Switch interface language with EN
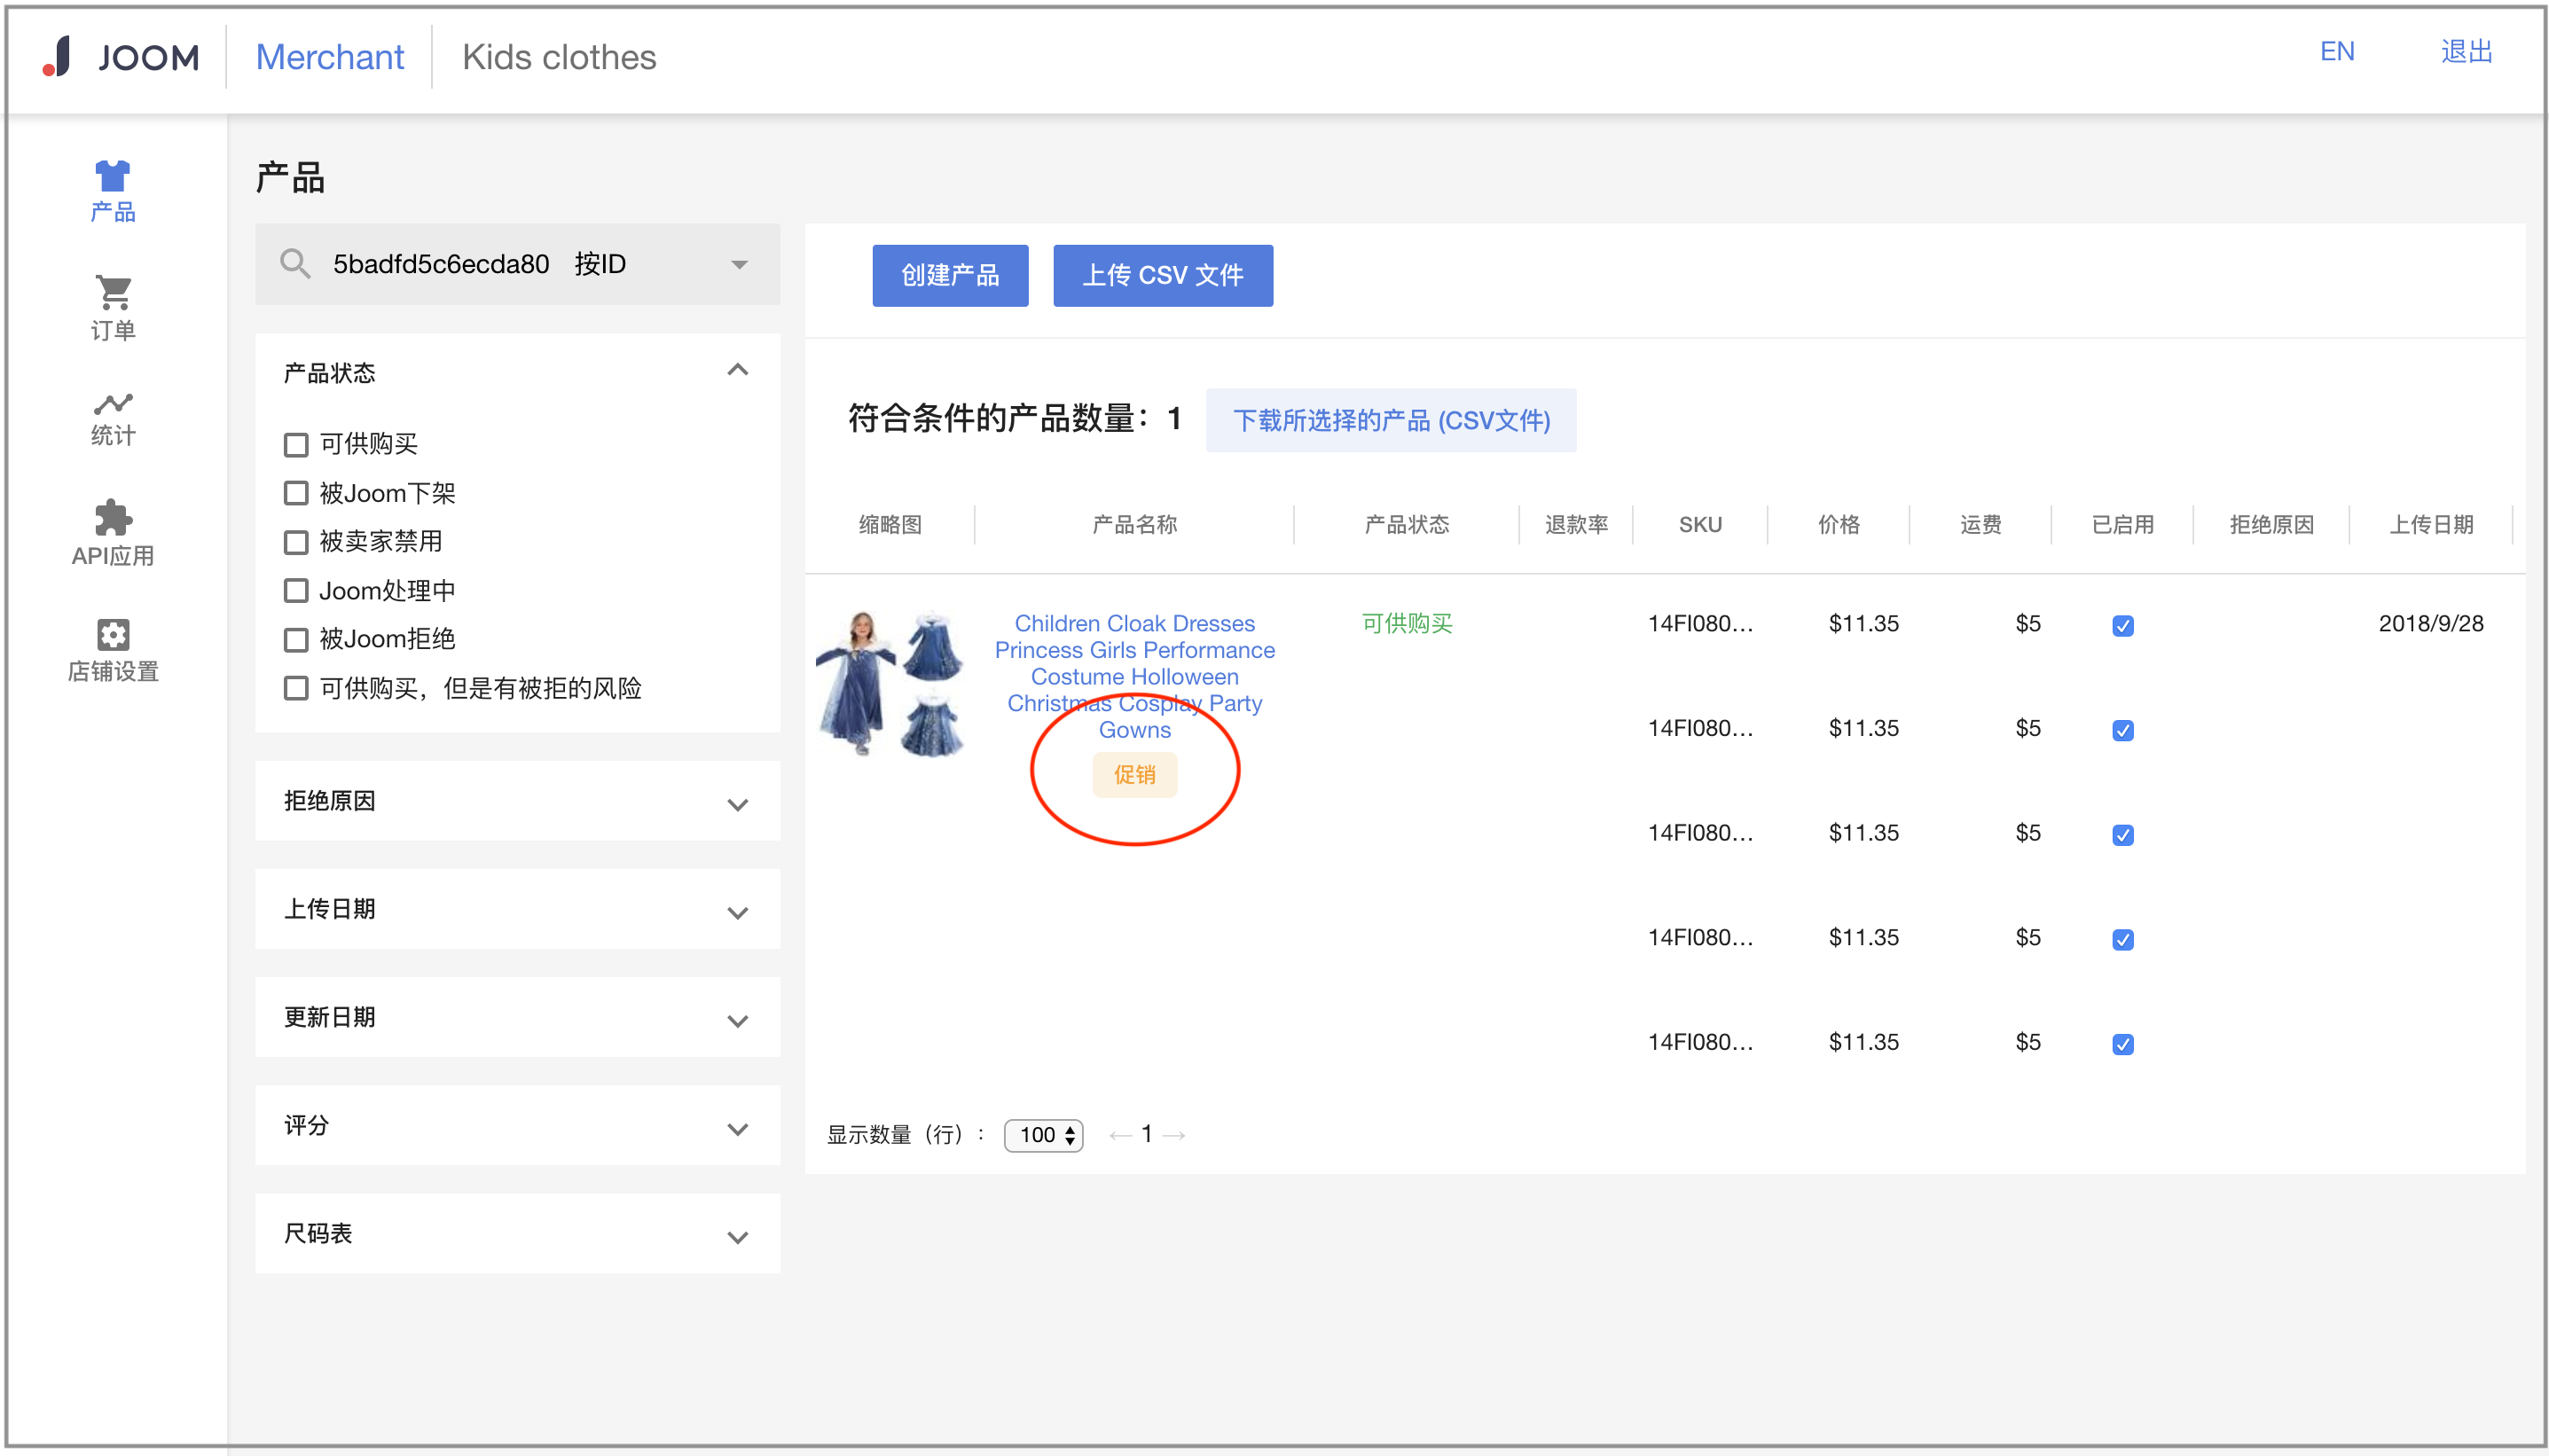This screenshot has height=1456, width=2549. 2336,51
